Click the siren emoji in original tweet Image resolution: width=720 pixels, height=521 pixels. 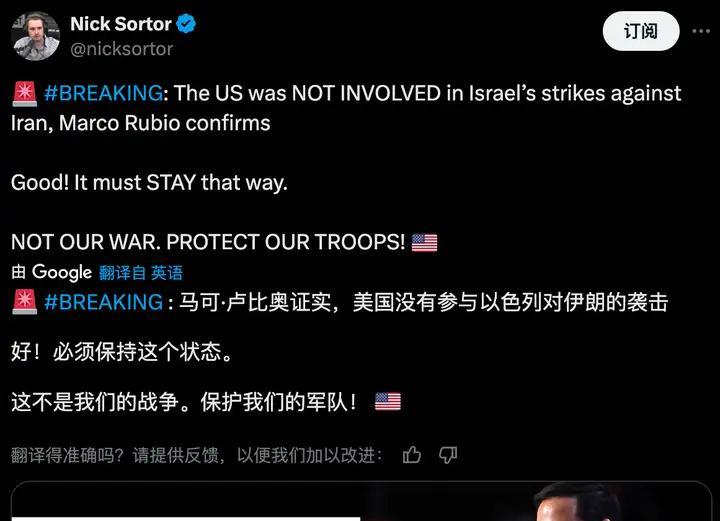[24, 94]
